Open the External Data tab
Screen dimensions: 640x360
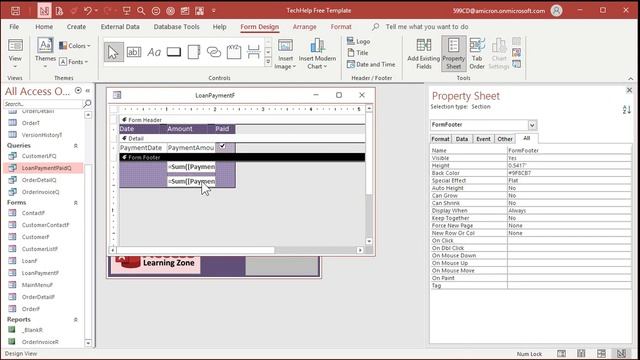point(120,27)
